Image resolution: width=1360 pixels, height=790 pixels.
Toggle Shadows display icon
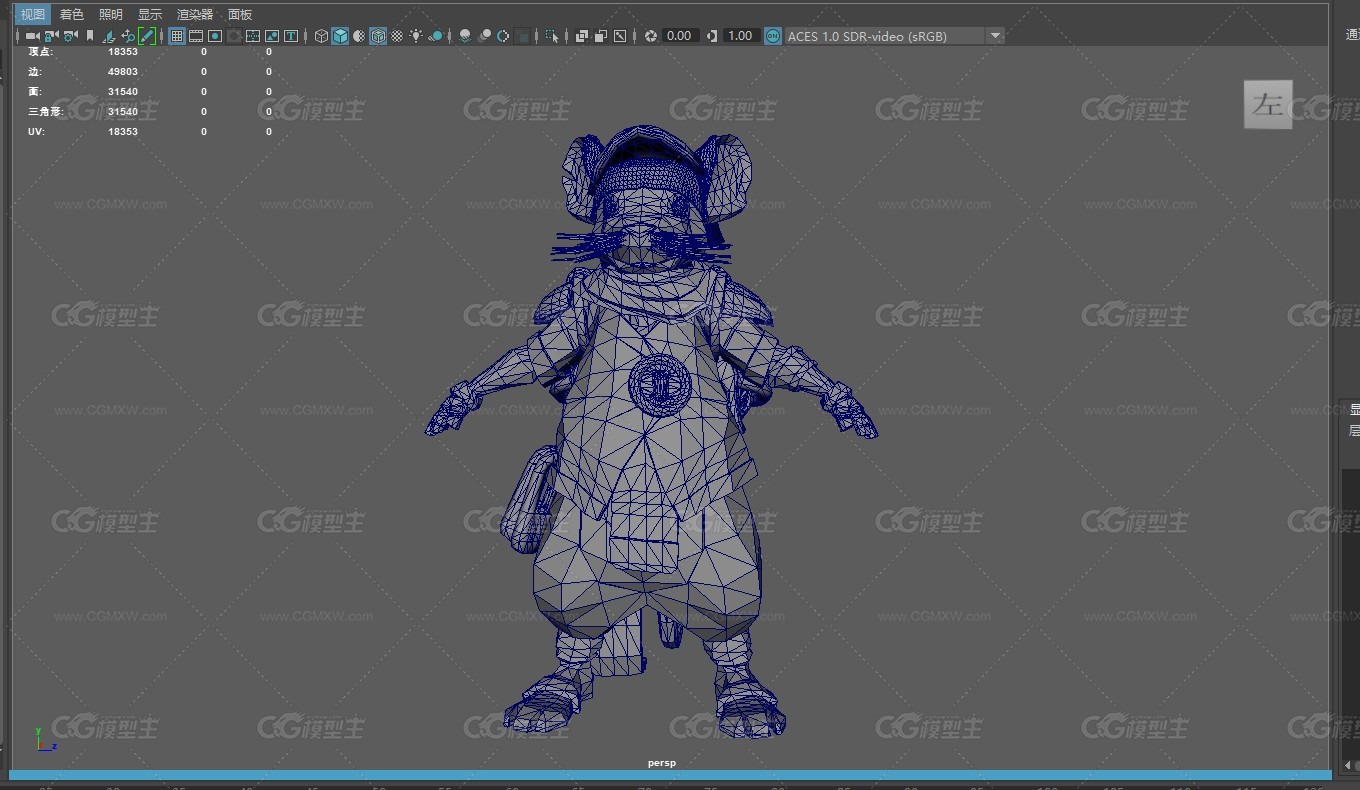[x=436, y=36]
